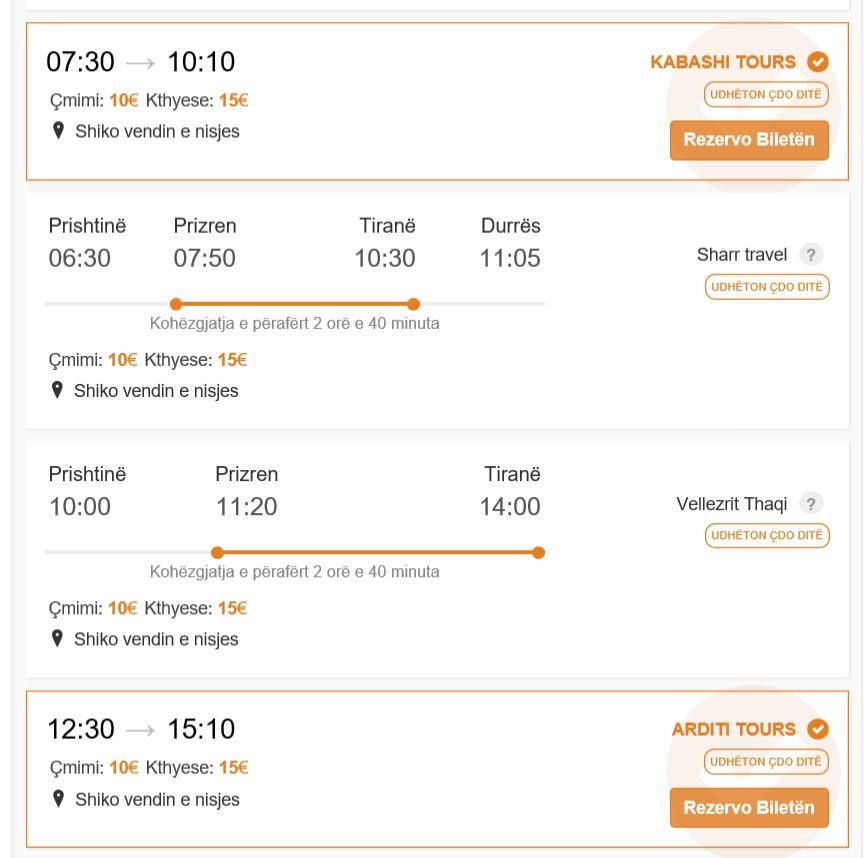The width and height of the screenshot is (867, 858).
Task: Click the location pin in the 07:30 trip
Action: [58, 131]
